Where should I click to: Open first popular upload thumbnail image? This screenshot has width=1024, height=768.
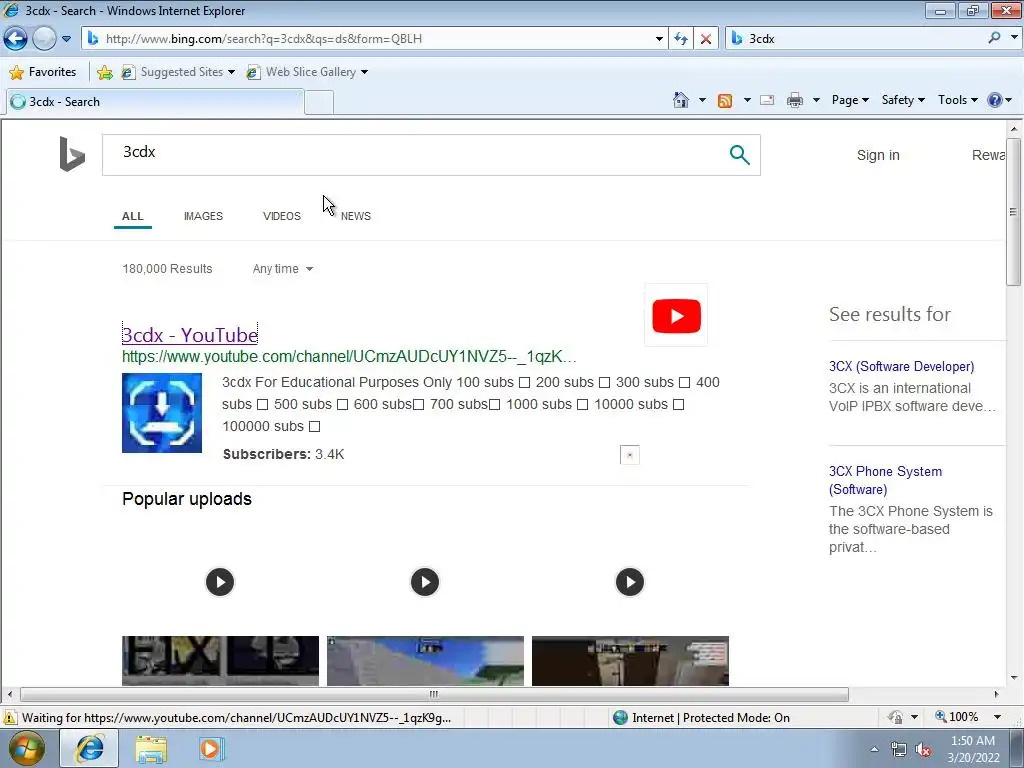pyautogui.click(x=220, y=661)
